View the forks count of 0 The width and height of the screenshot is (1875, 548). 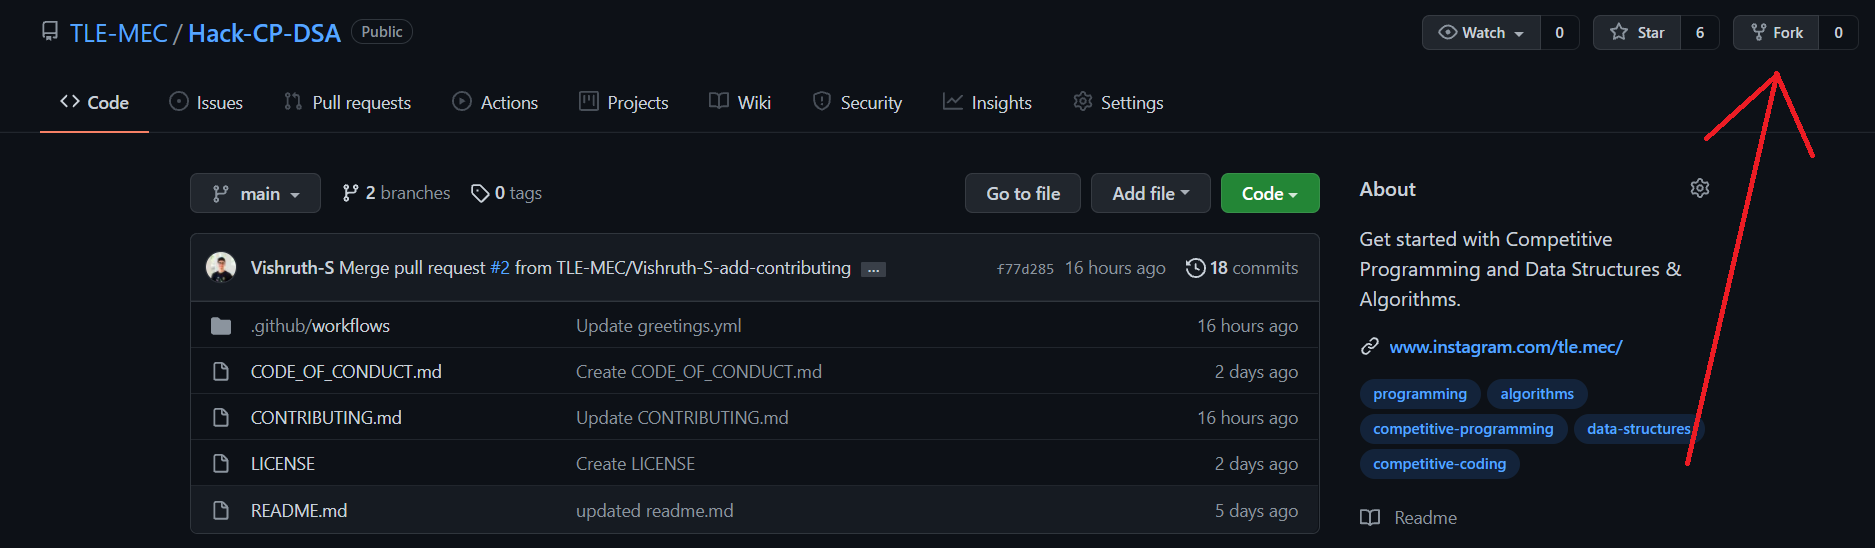1838,33
